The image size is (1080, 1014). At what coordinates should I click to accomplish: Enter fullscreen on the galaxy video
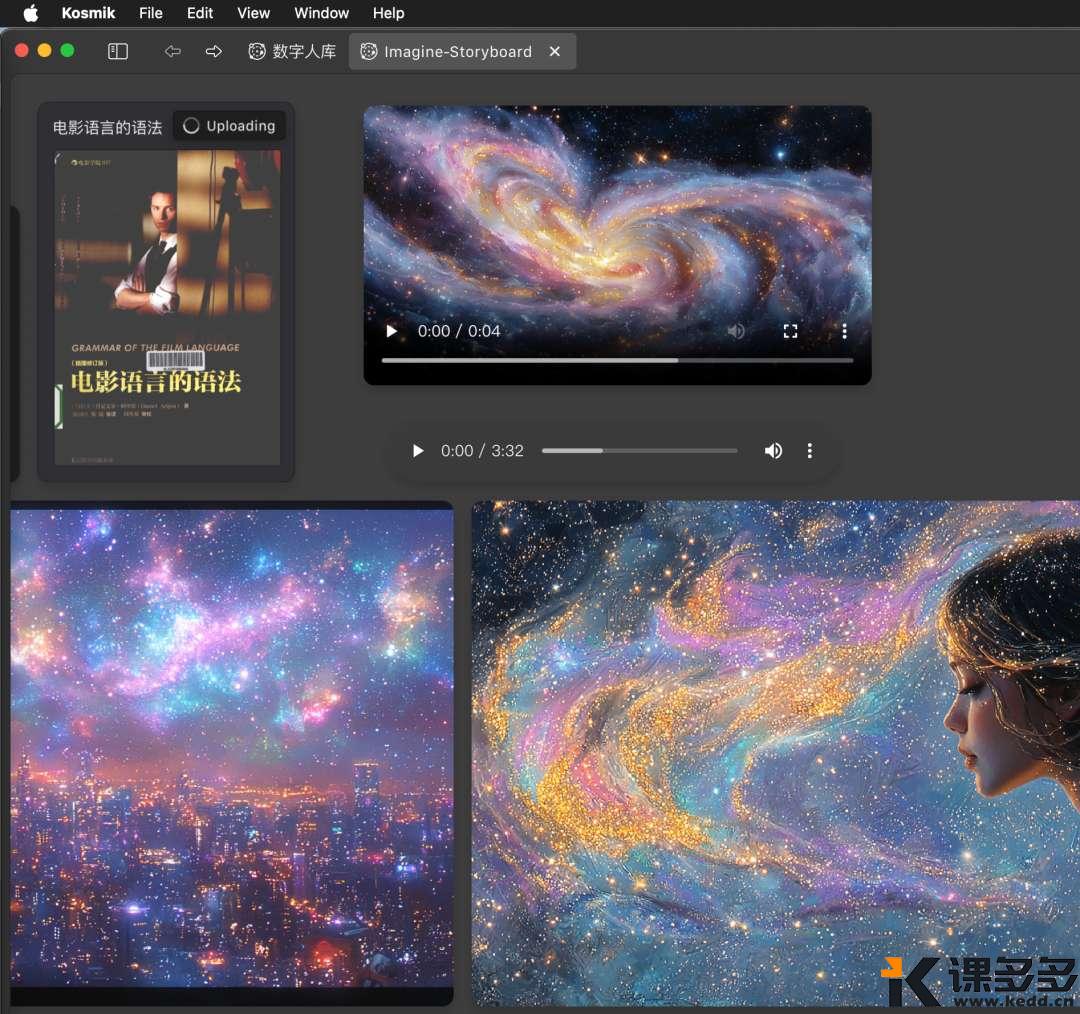pos(790,331)
